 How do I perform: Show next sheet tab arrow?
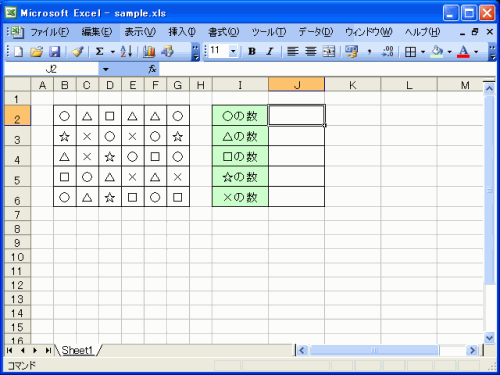(x=35, y=350)
